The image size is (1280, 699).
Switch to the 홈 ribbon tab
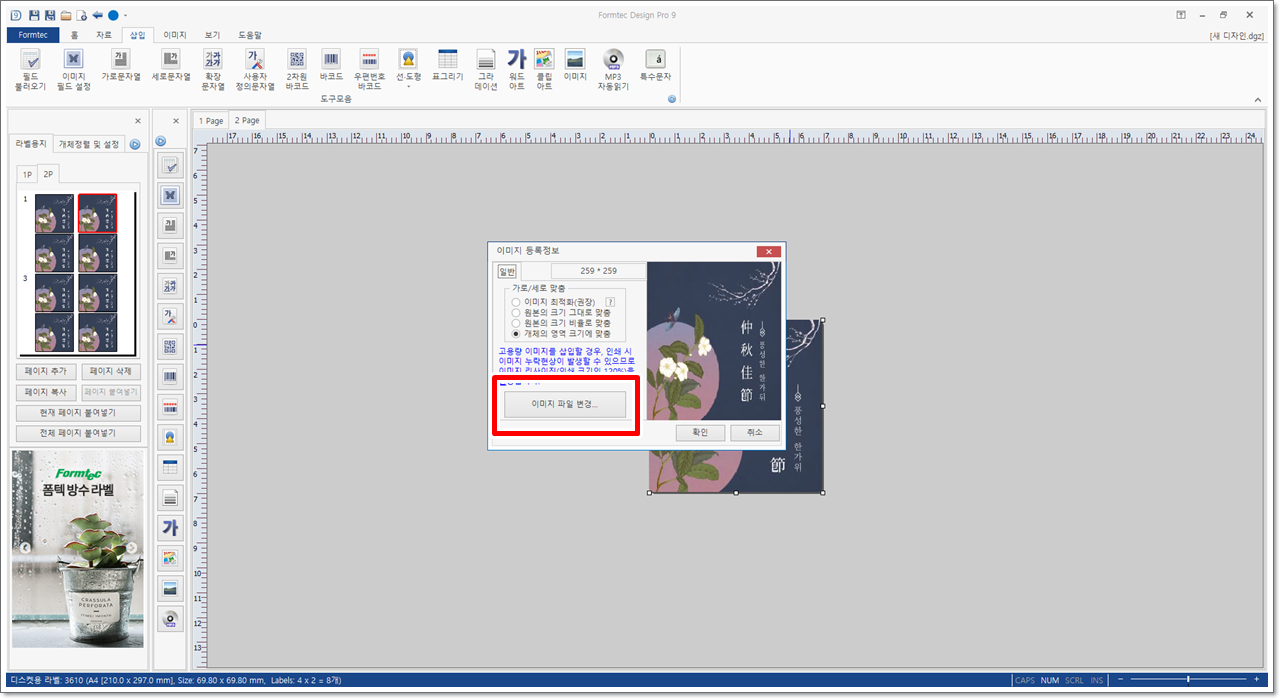74,35
